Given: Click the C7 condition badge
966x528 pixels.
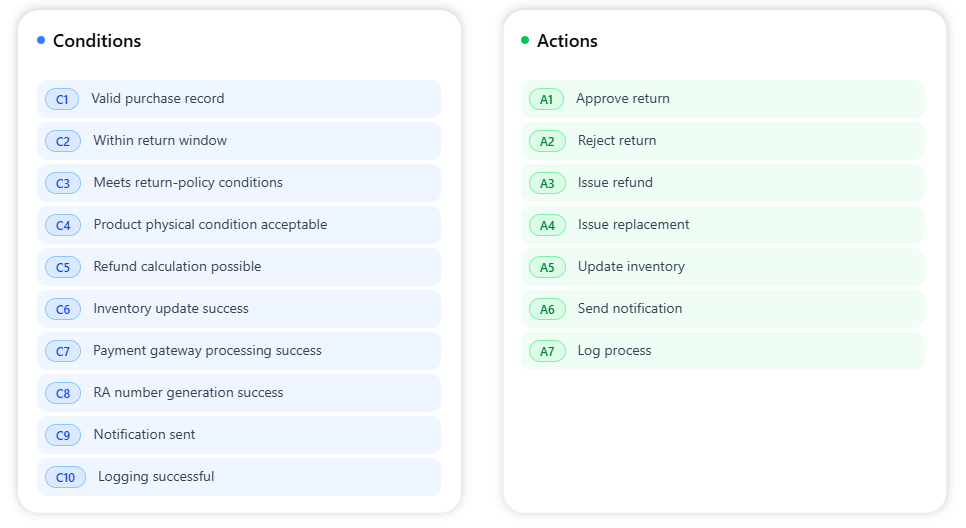Looking at the screenshot, I should point(63,351).
